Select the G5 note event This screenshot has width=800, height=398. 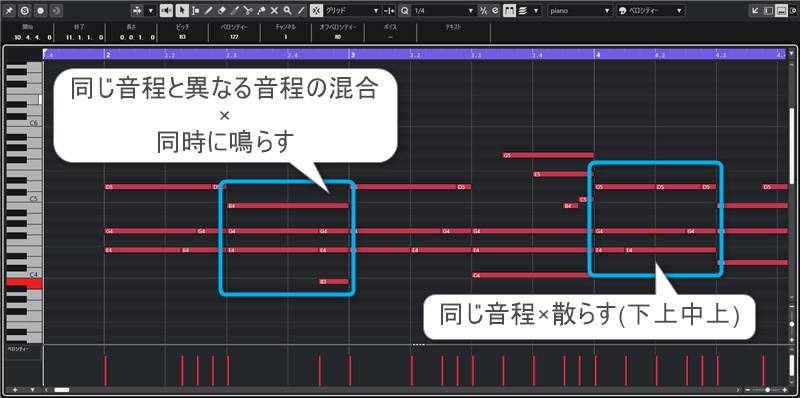(547, 155)
